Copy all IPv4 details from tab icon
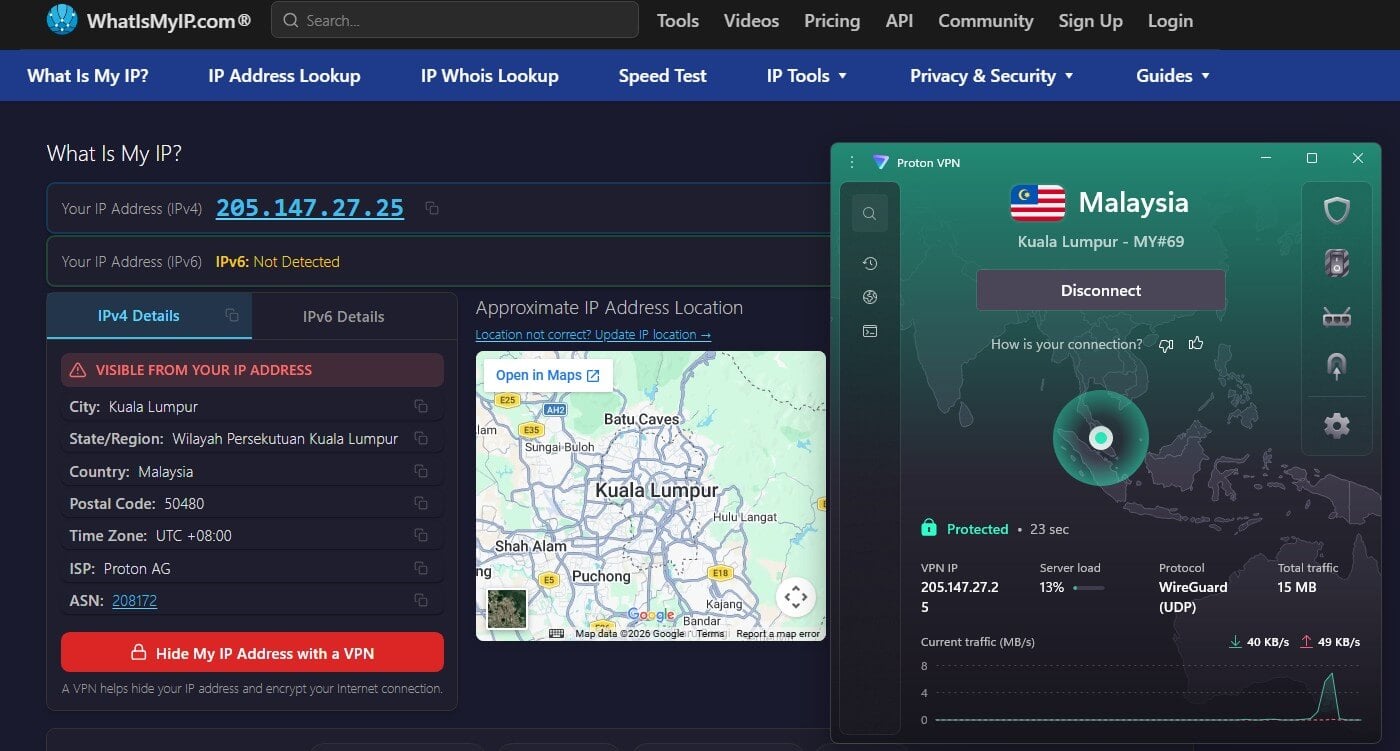This screenshot has width=1400, height=751. click(232, 315)
